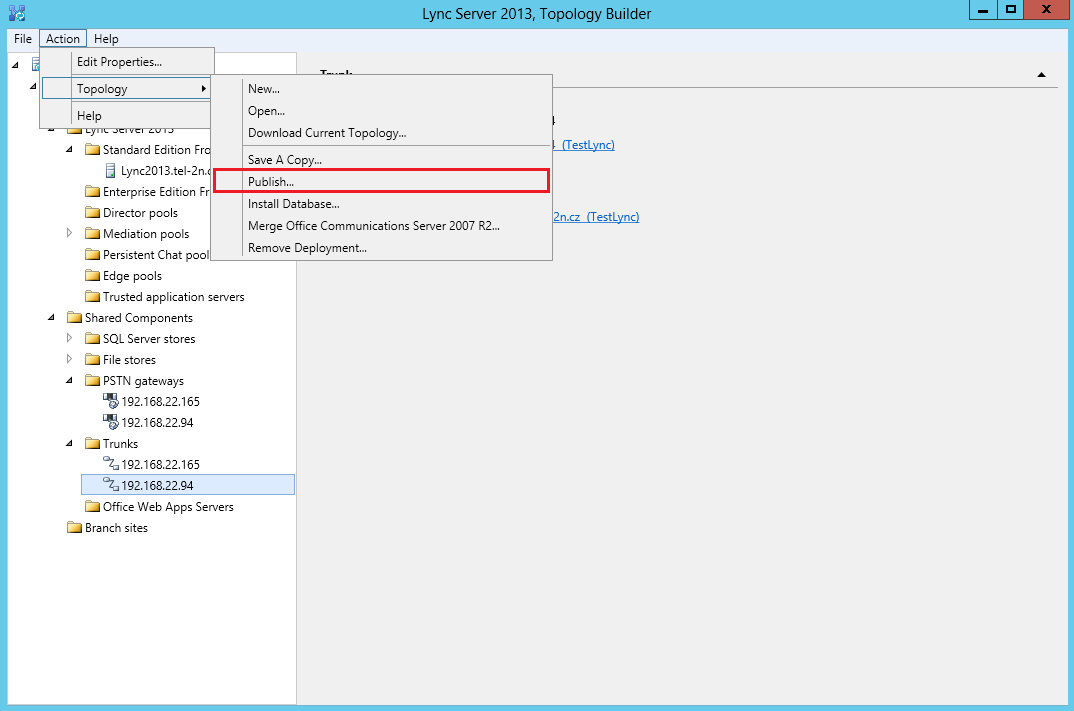Click Install Database... in the submenu
The width and height of the screenshot is (1074, 711).
[294, 204]
